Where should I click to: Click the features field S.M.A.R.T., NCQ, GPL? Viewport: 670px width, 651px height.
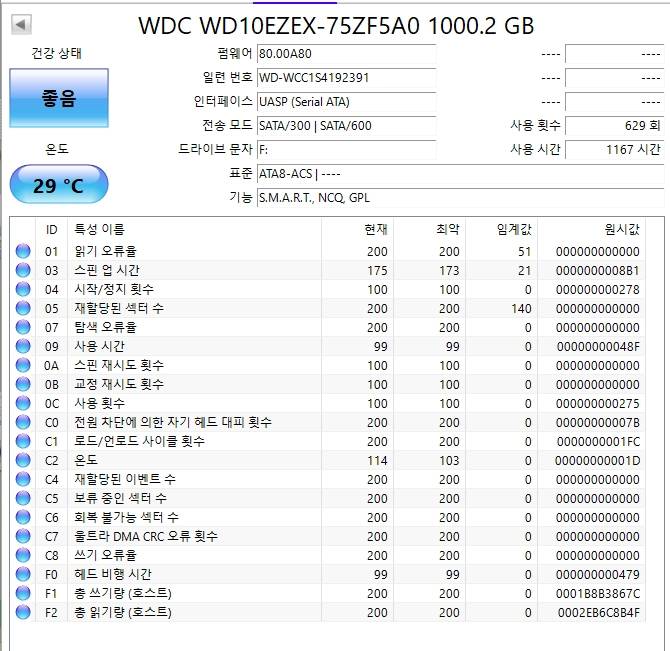coord(460,198)
